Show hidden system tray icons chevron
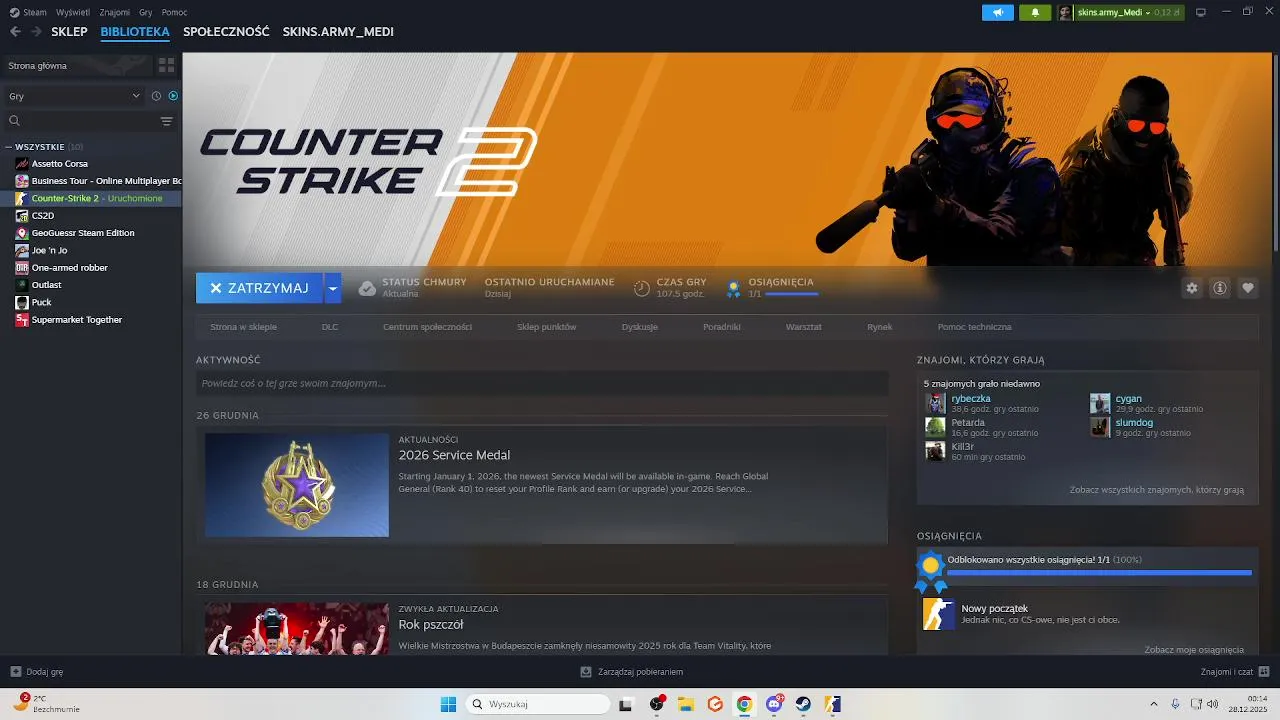 (1153, 704)
